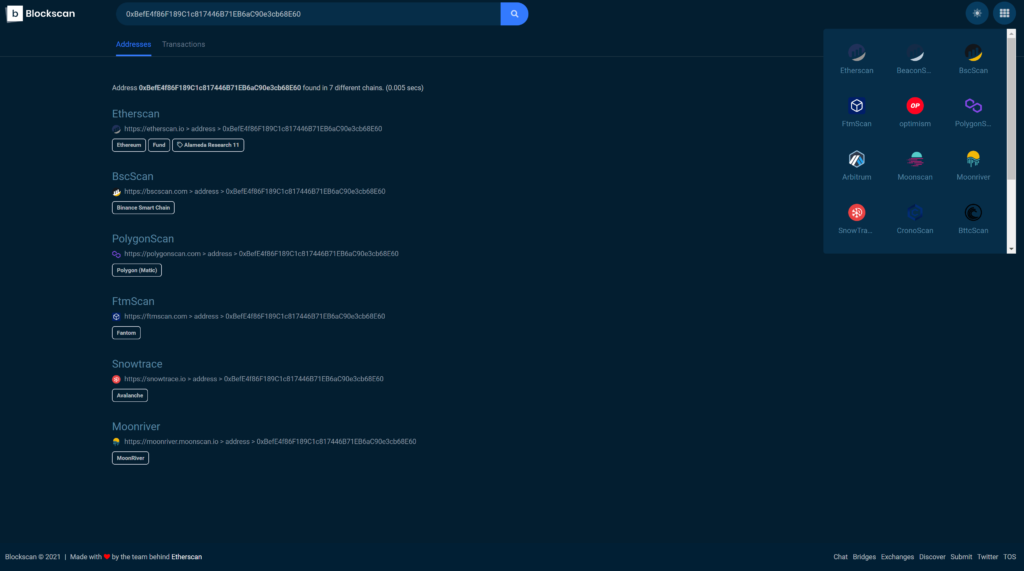Screen dimensions: 1024x571
Task: Open the PolygonScan result heading
Action: (142, 239)
